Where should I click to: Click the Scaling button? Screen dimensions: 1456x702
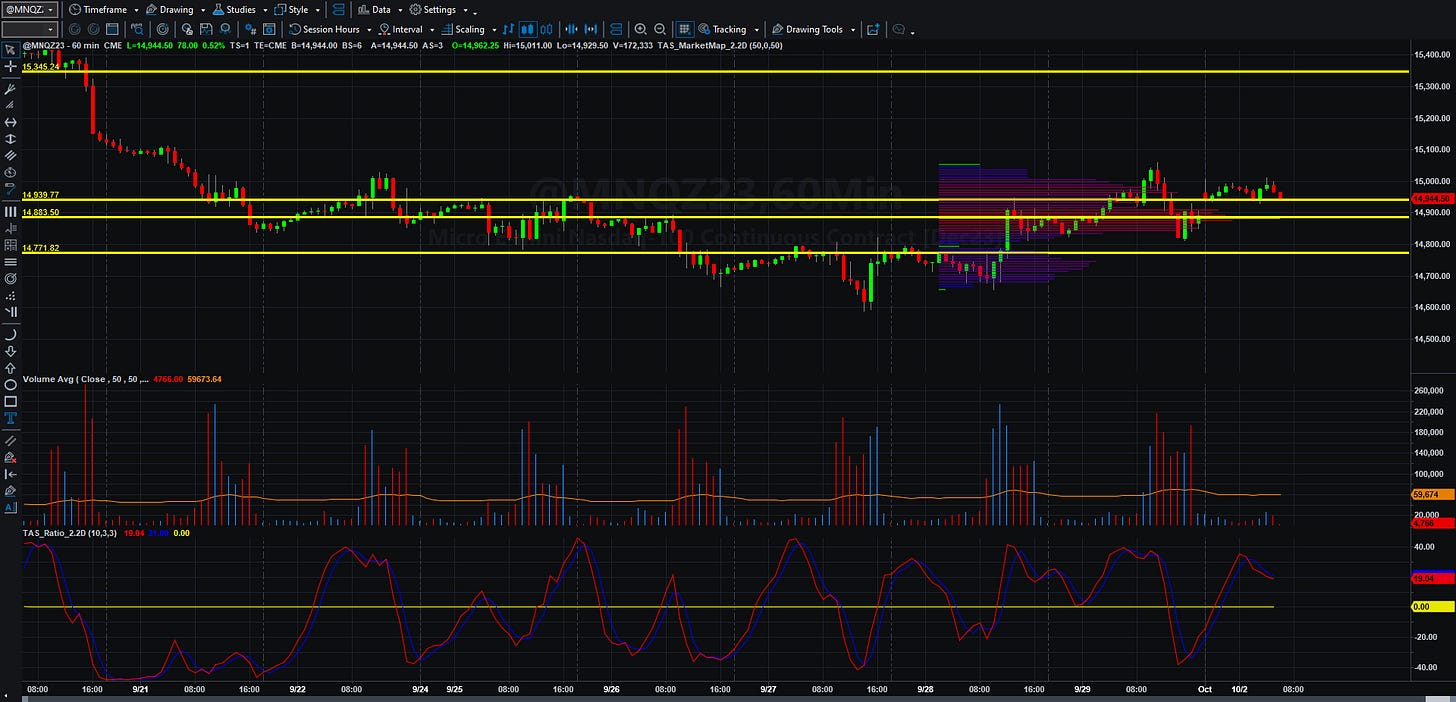point(468,29)
